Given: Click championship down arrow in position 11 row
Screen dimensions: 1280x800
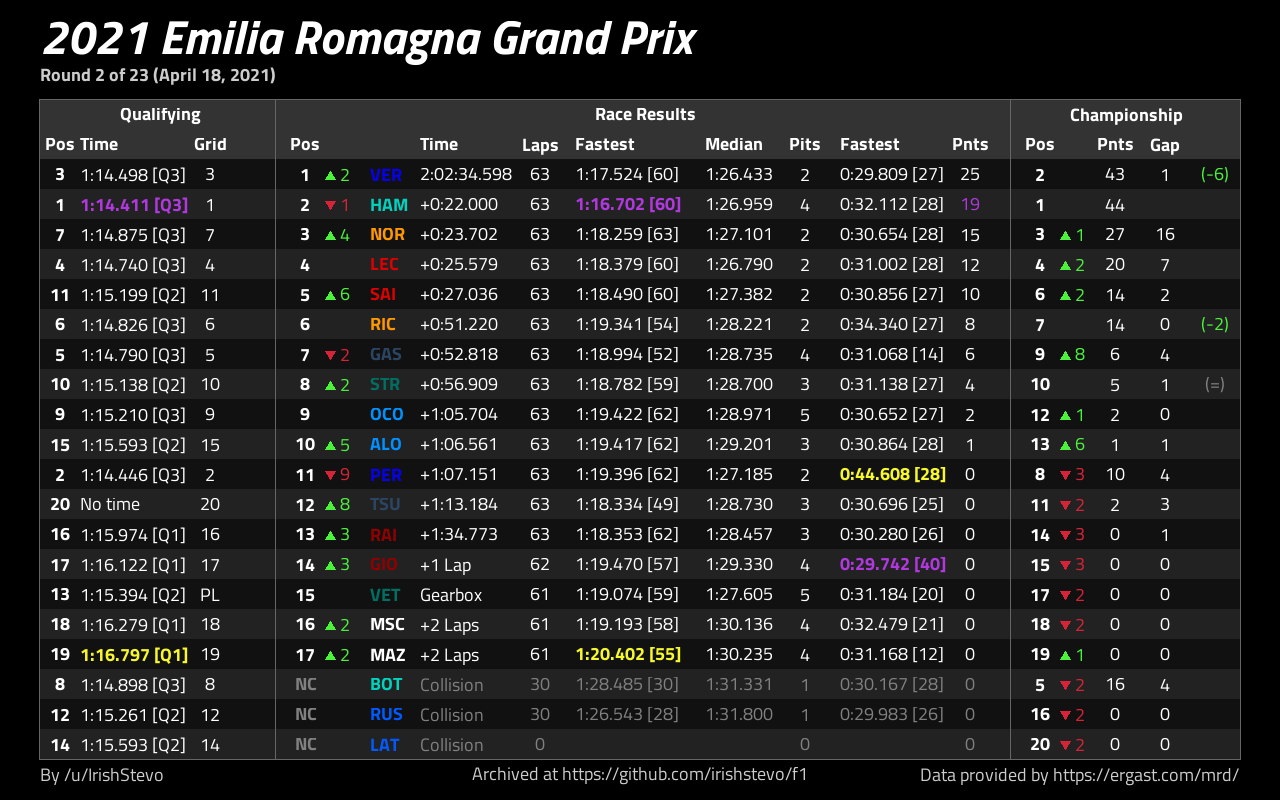Looking at the screenshot, I should click(1066, 505).
